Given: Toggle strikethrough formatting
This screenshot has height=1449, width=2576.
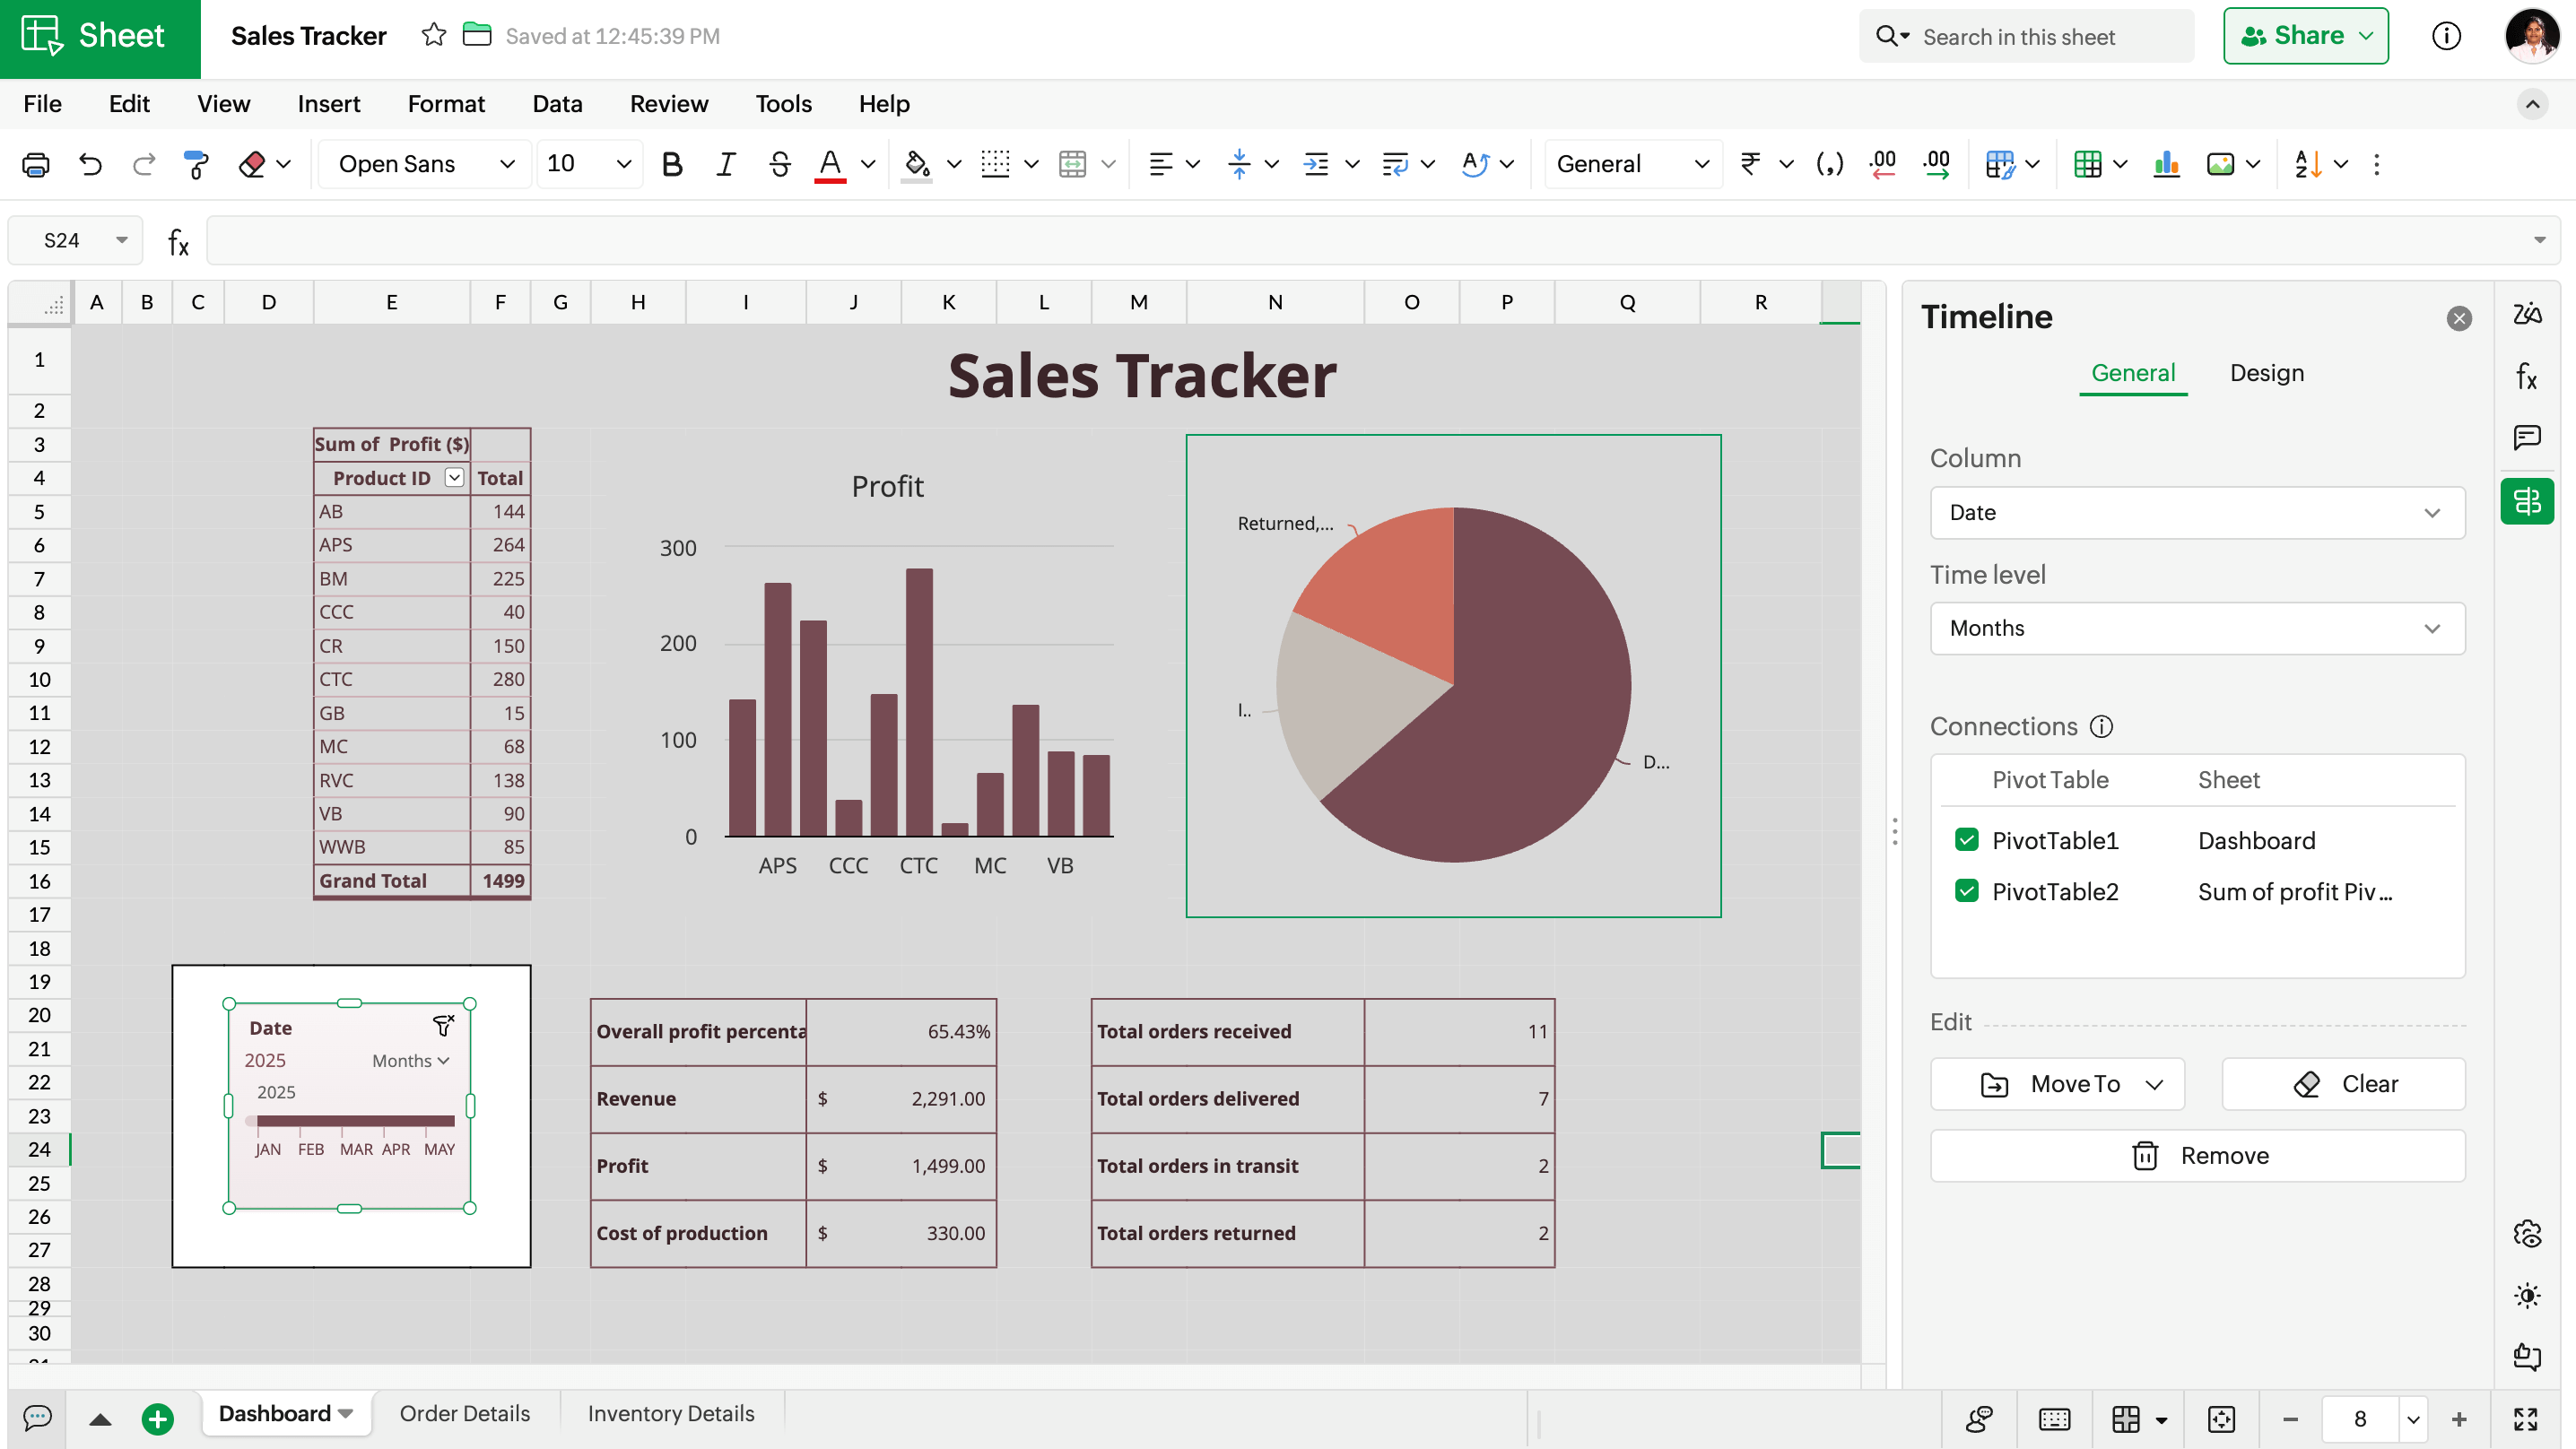Looking at the screenshot, I should coord(779,164).
